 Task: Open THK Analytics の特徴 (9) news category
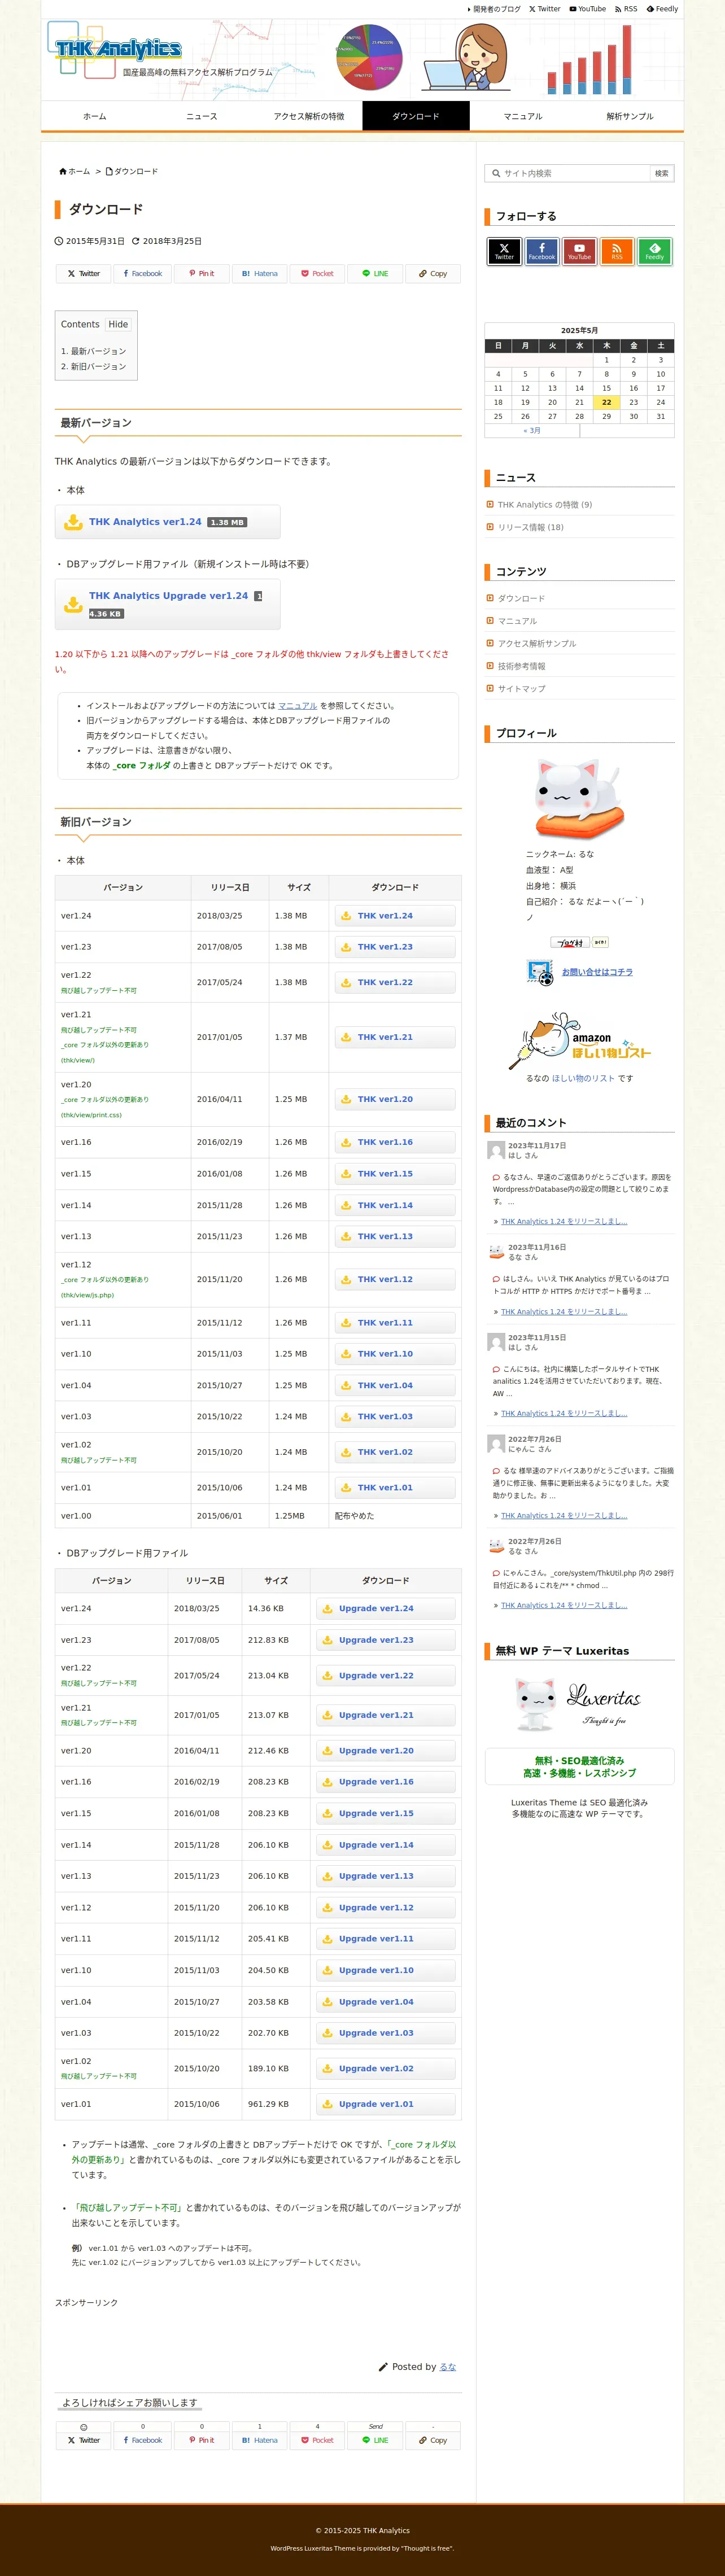545,505
